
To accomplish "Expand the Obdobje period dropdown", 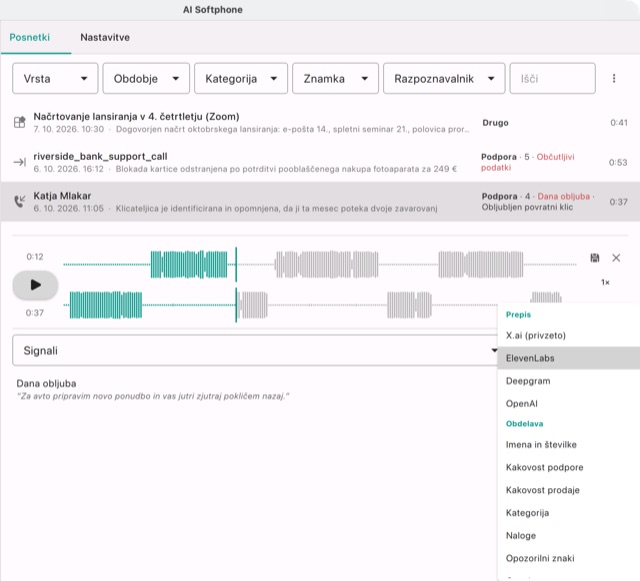I will pos(146,78).
